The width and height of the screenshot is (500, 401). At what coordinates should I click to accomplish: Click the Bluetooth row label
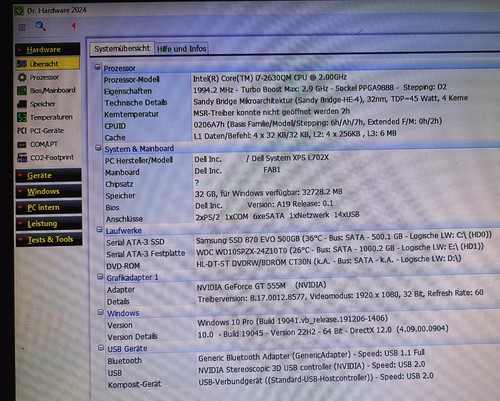coord(125,361)
